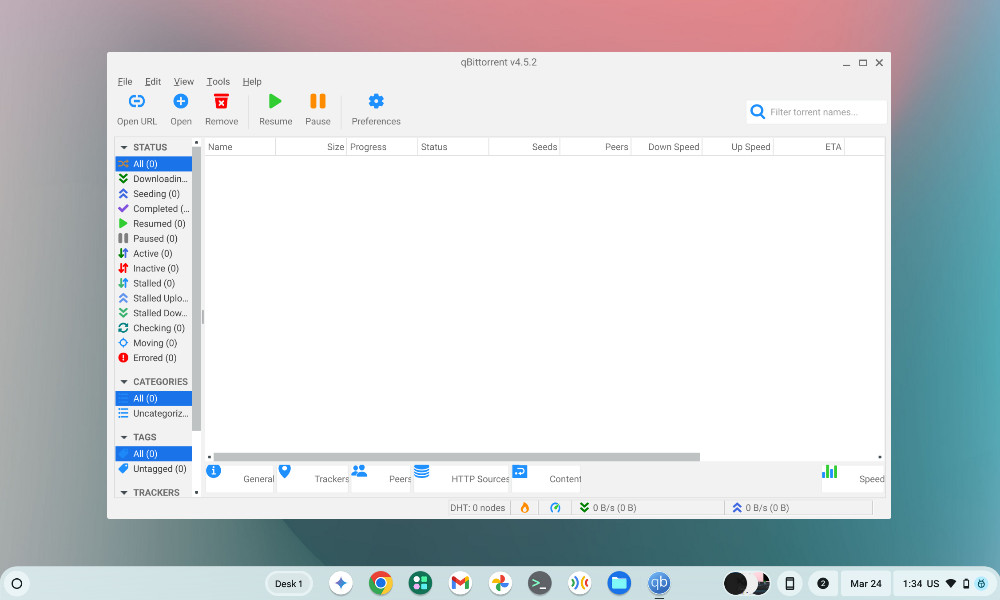
Task: Click DHT: 0 nodes in the status bar
Action: [478, 508]
